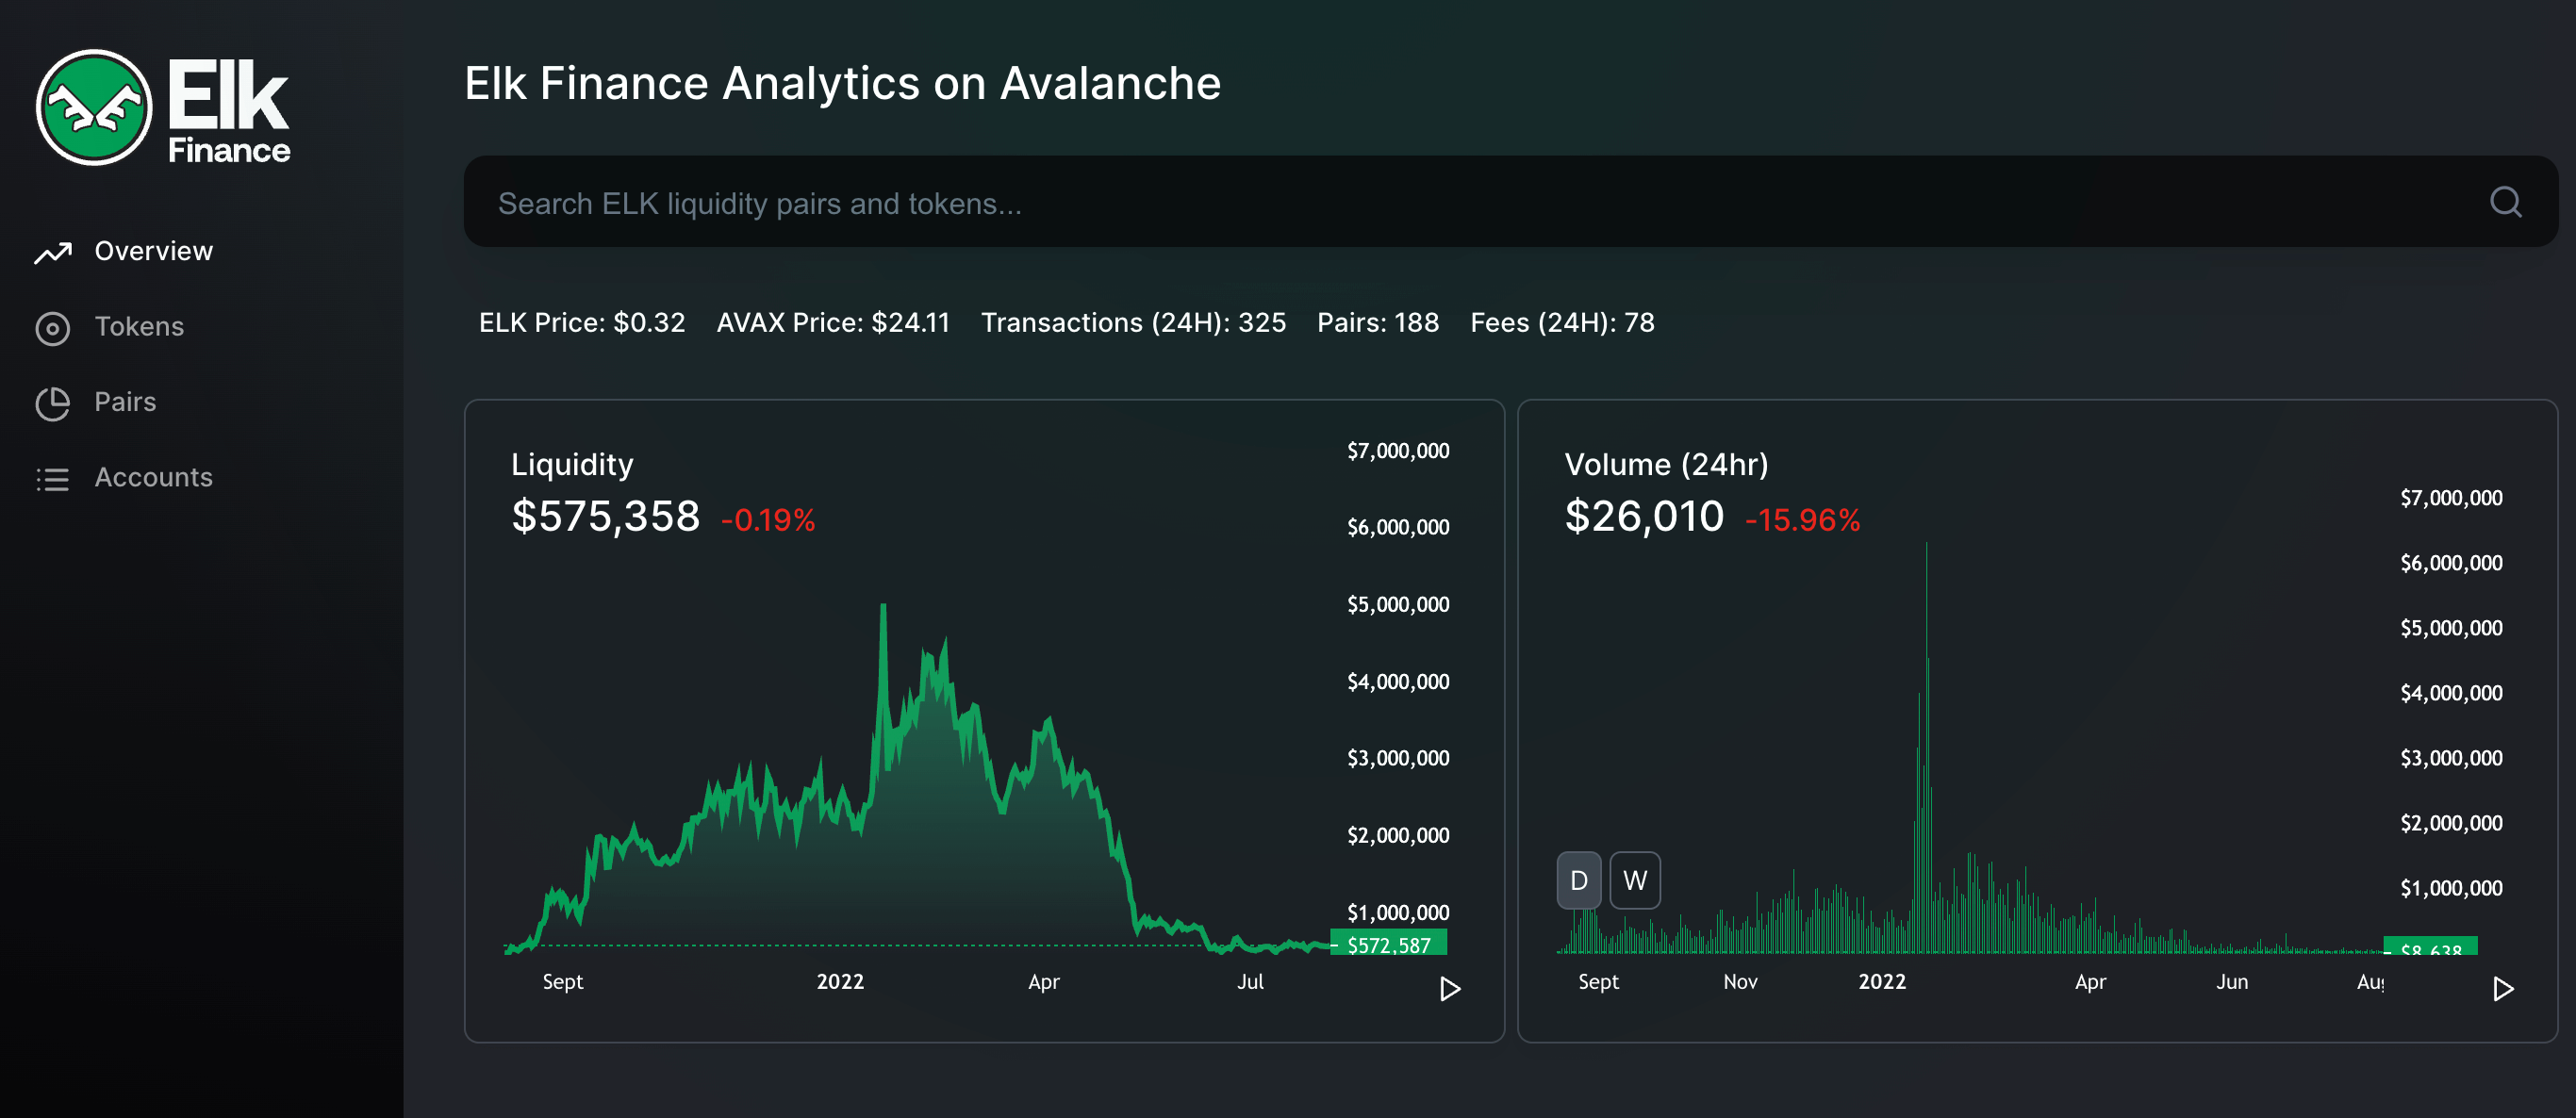The image size is (2576, 1118).
Task: Click the Liquidity chart title
Action: point(572,464)
